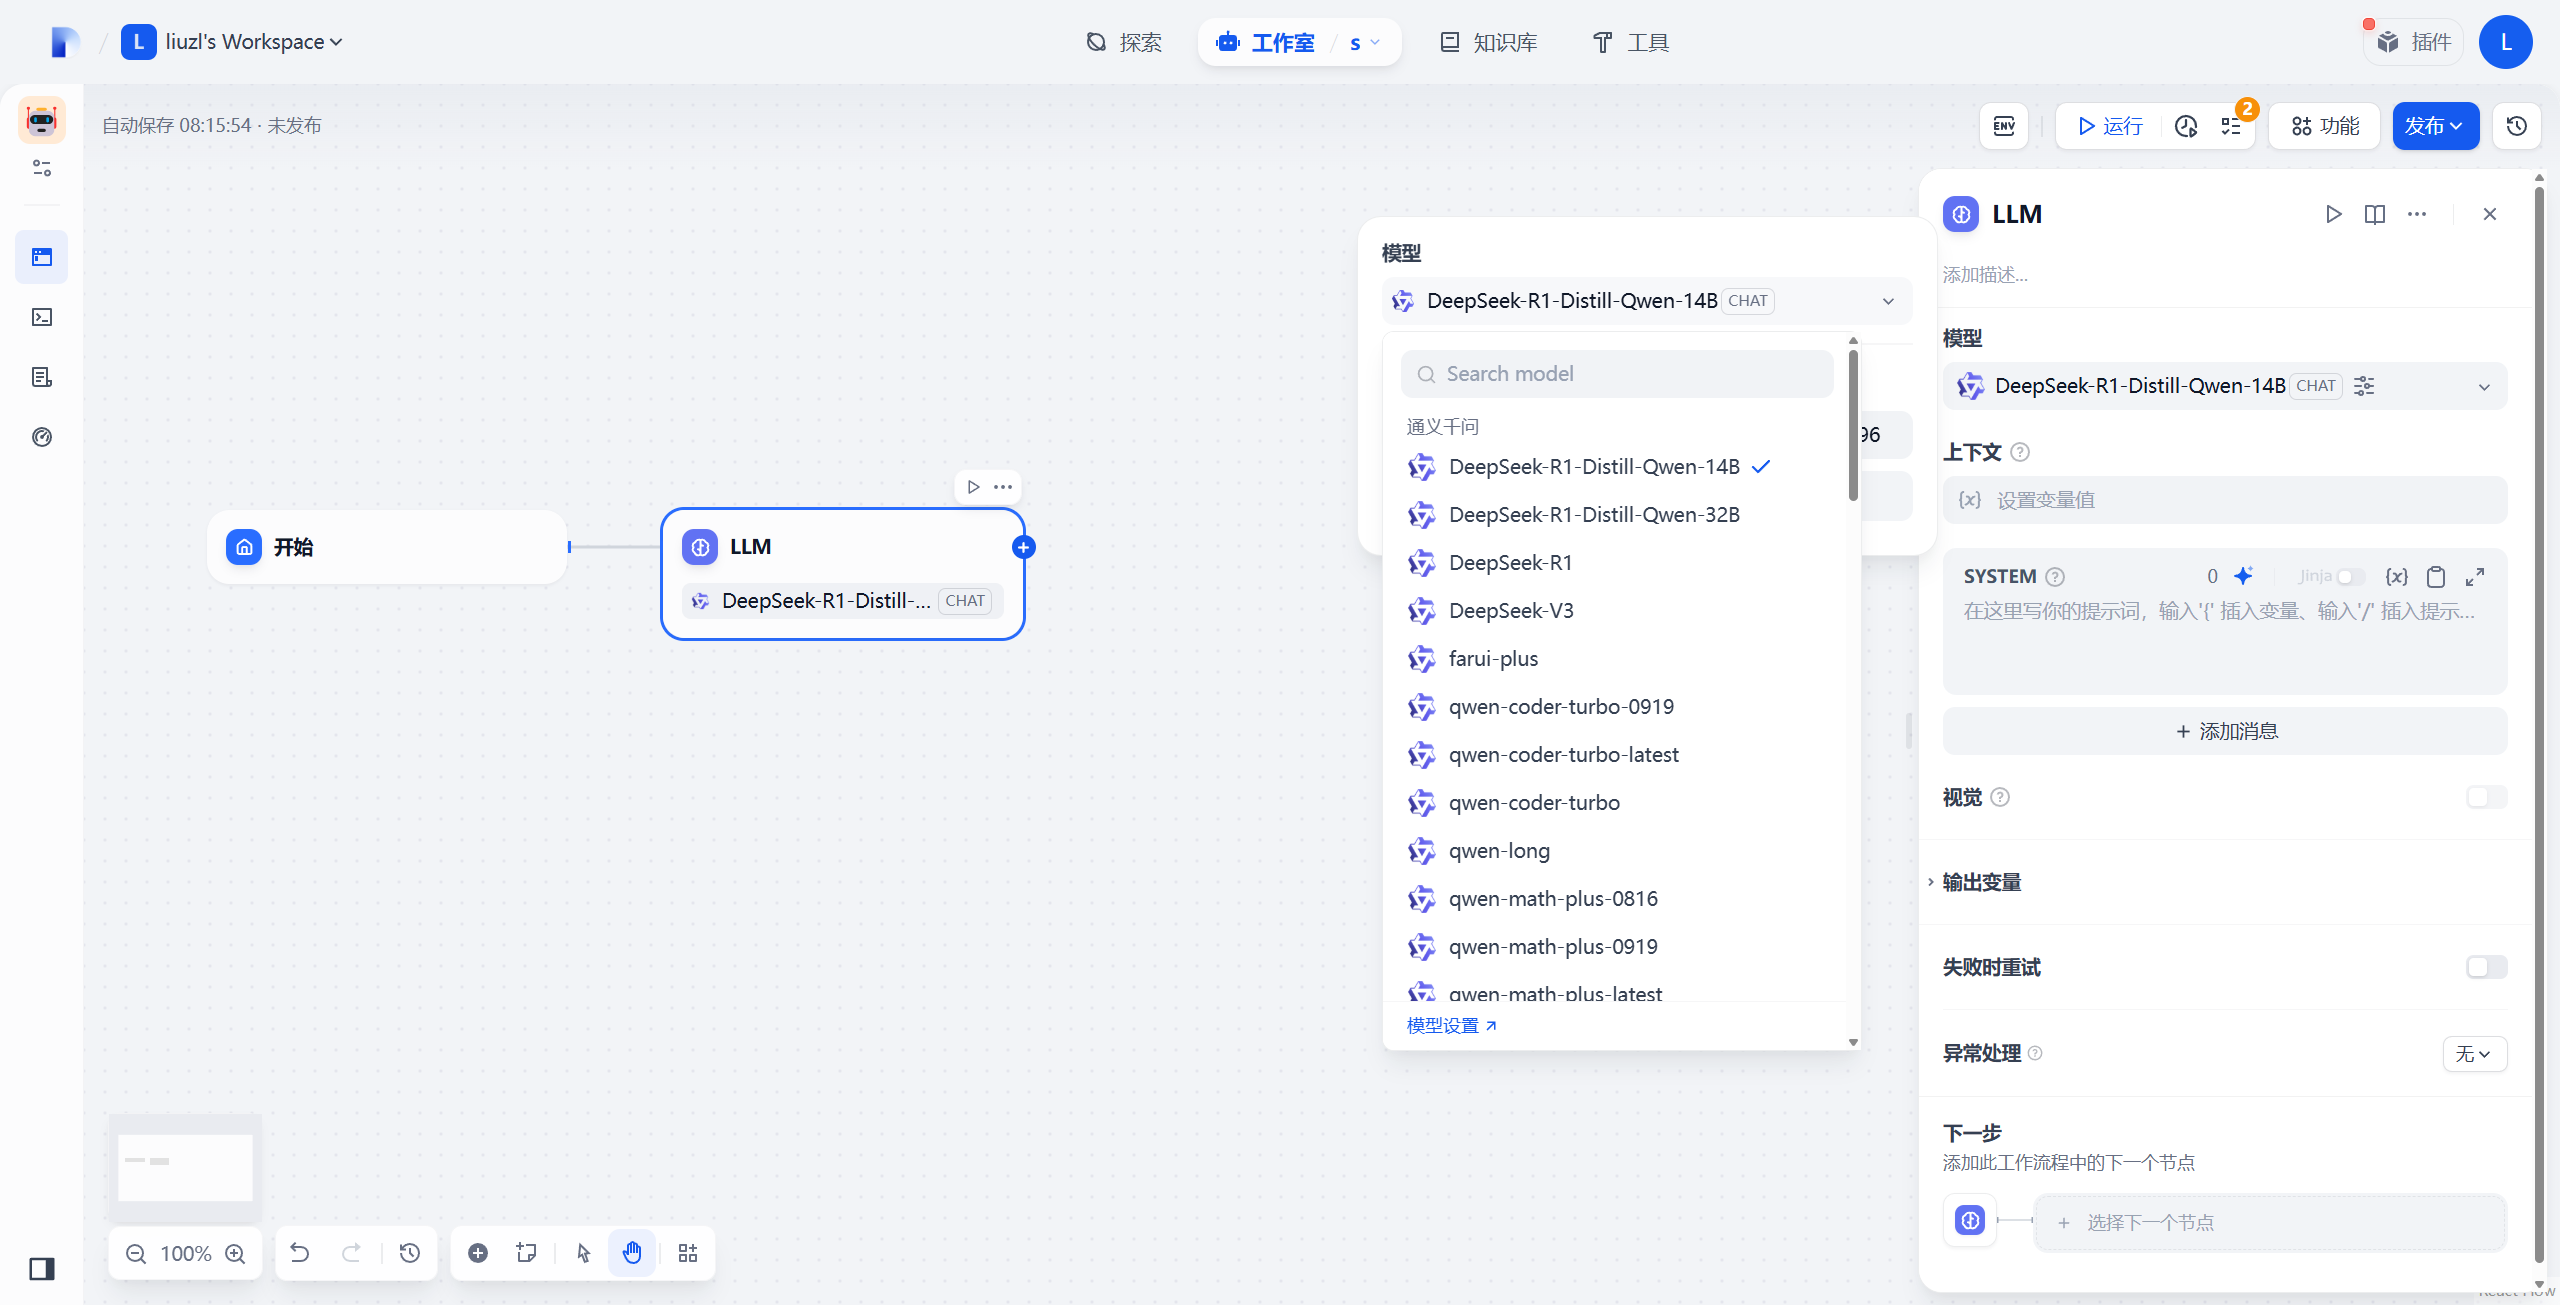The image size is (2560, 1305).
Task: Click the ENV environment variables icon
Action: (x=2004, y=126)
